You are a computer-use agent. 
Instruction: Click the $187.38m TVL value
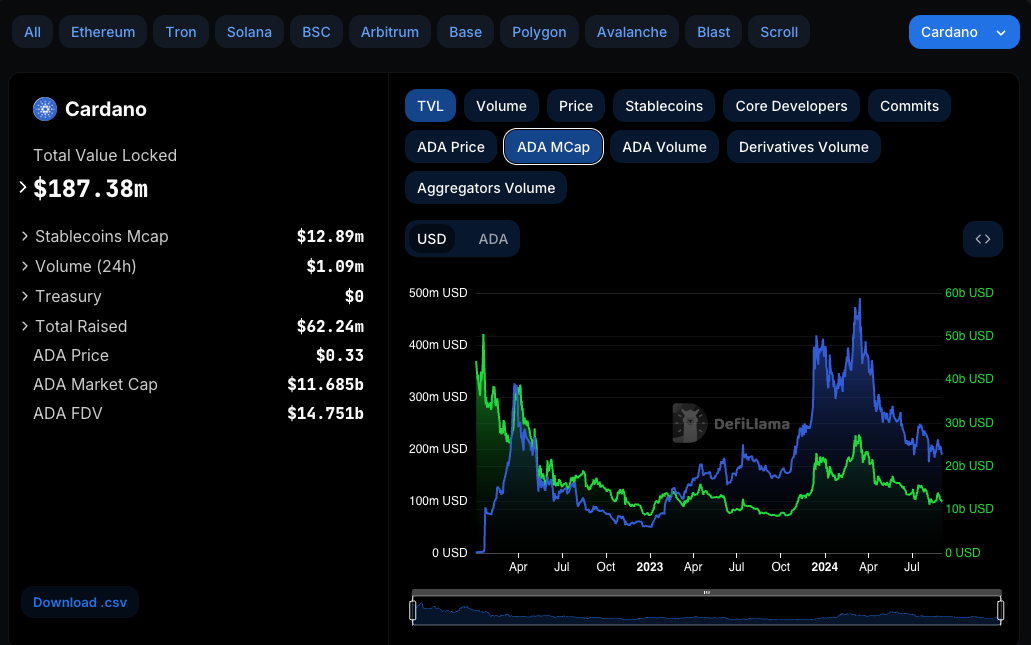point(91,189)
